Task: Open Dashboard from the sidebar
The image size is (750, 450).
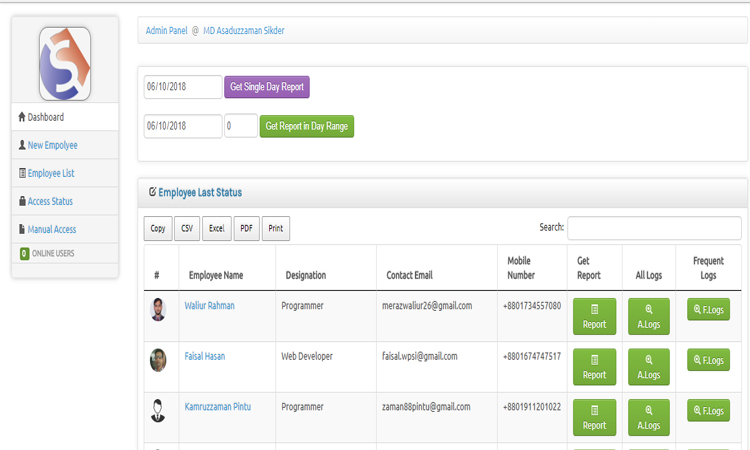Action: [46, 117]
